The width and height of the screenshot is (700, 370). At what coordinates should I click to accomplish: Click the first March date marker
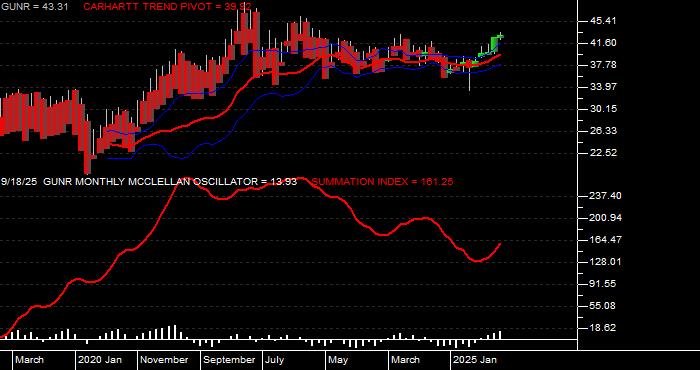[x=29, y=360]
